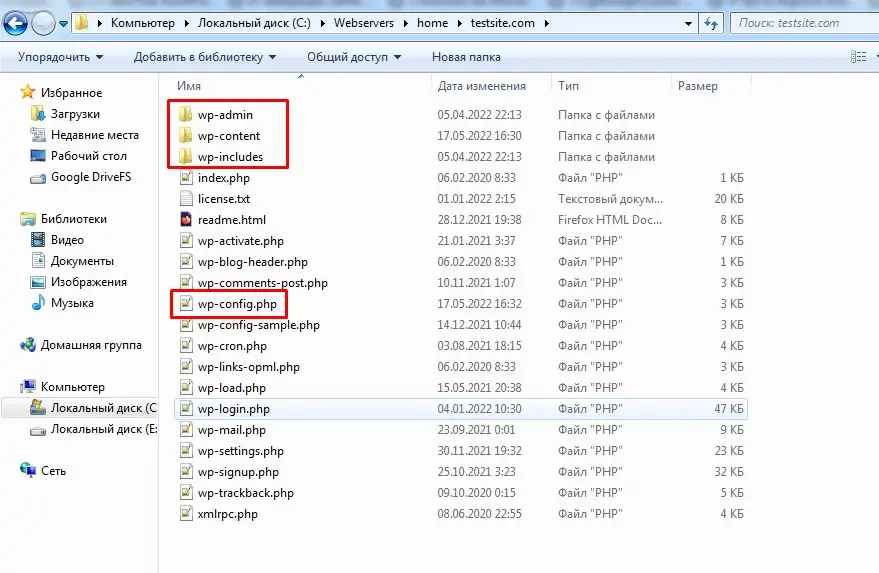Select the wp-cron.php file icon

point(186,346)
